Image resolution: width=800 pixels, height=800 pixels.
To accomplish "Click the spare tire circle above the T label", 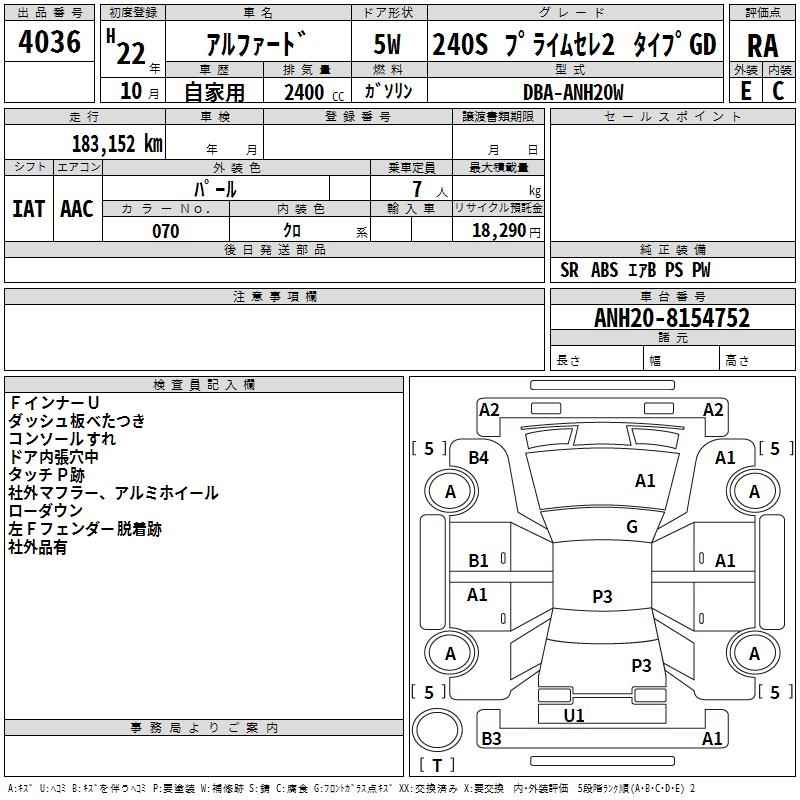I will point(437,730).
